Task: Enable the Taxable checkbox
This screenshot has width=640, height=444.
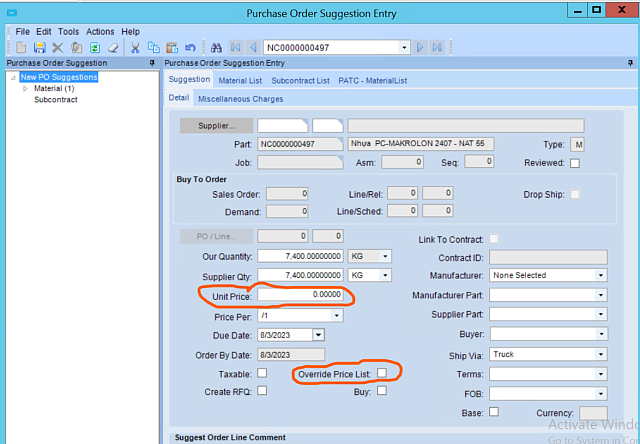Action: click(262, 373)
